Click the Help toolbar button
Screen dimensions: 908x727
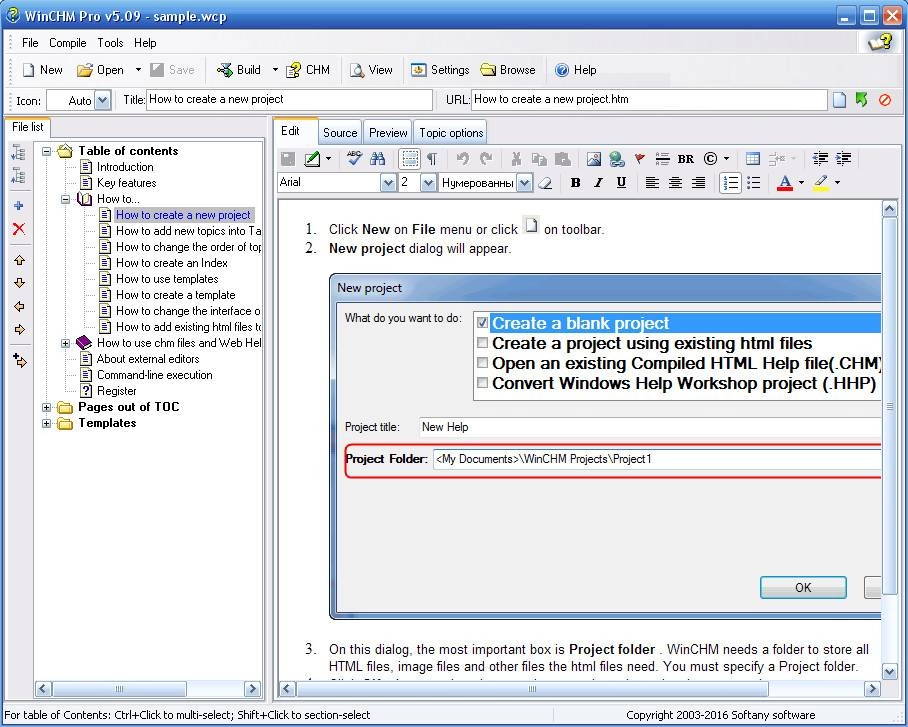pyautogui.click(x=576, y=70)
